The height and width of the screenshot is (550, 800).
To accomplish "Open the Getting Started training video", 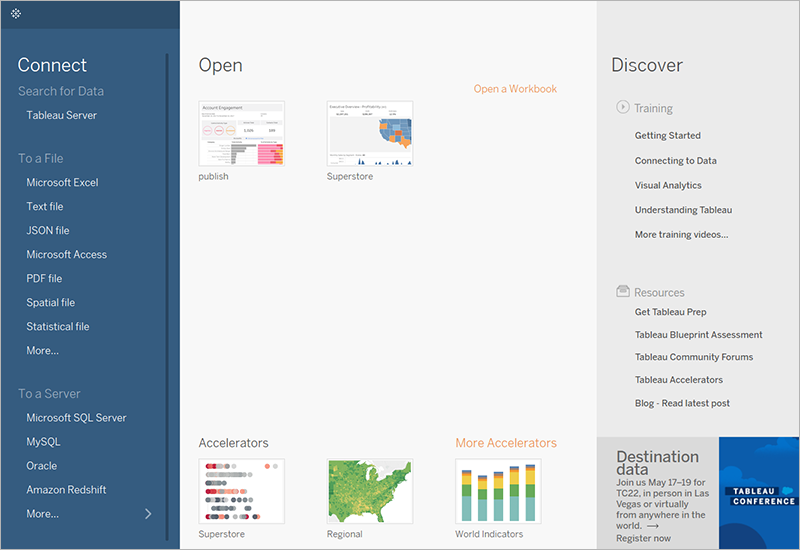I will point(668,136).
